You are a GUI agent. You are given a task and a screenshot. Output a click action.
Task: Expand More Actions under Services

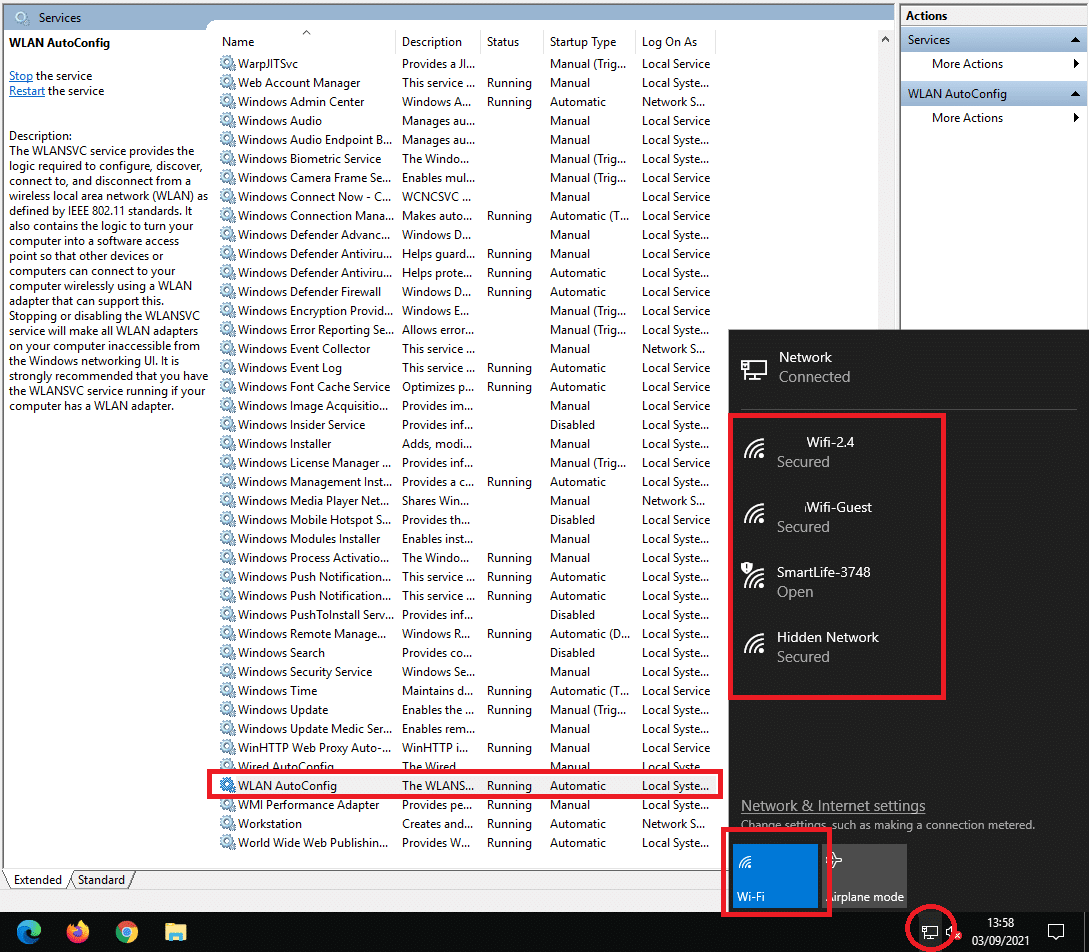point(994,64)
